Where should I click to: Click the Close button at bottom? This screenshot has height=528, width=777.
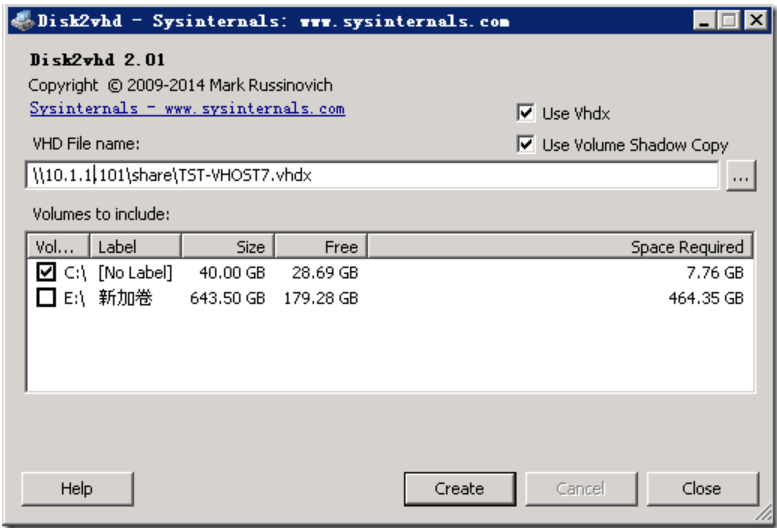click(702, 488)
